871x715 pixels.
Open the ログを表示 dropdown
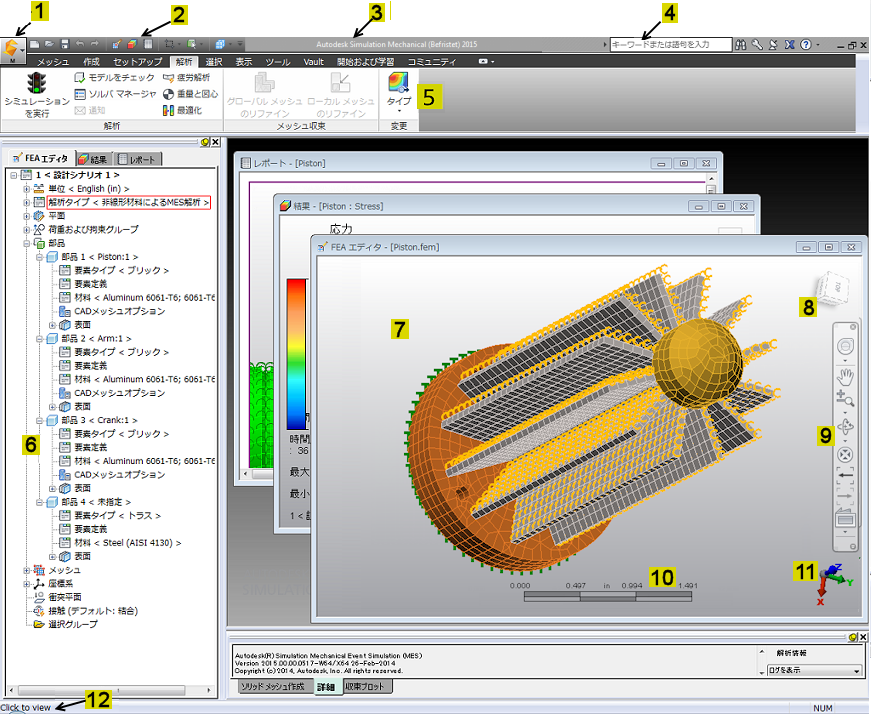pyautogui.click(x=814, y=671)
